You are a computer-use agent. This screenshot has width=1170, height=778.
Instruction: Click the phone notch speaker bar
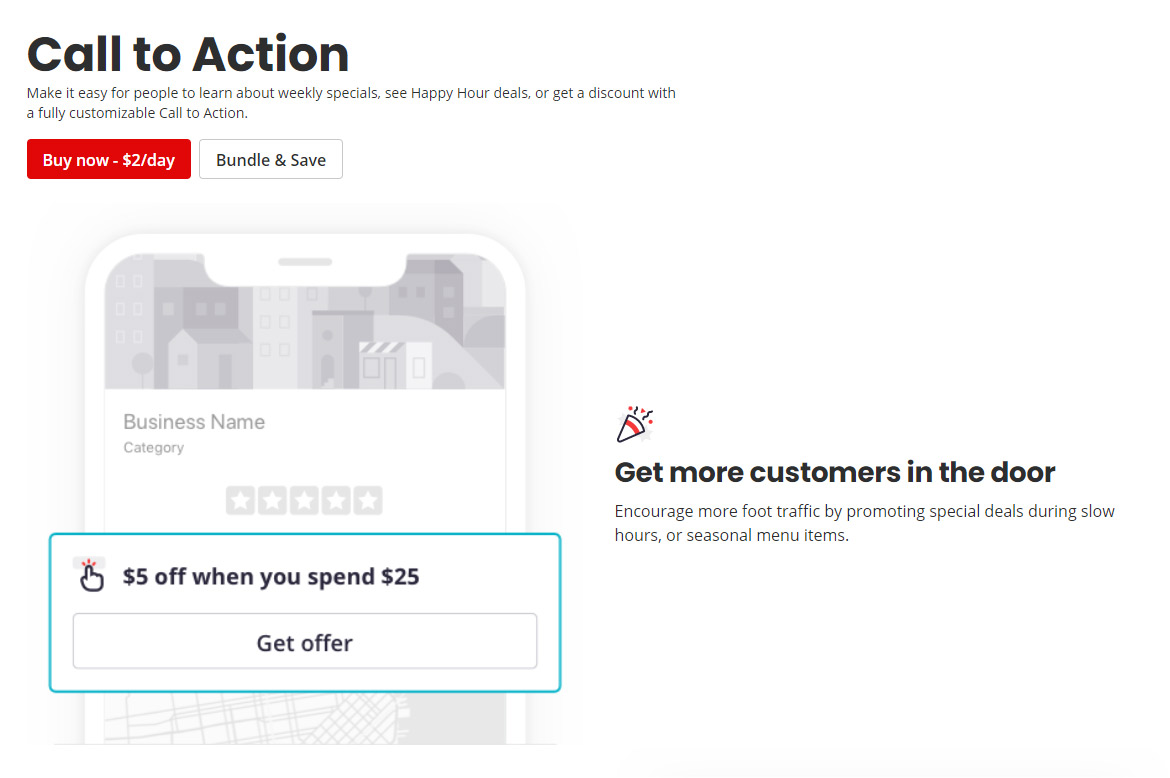305,262
